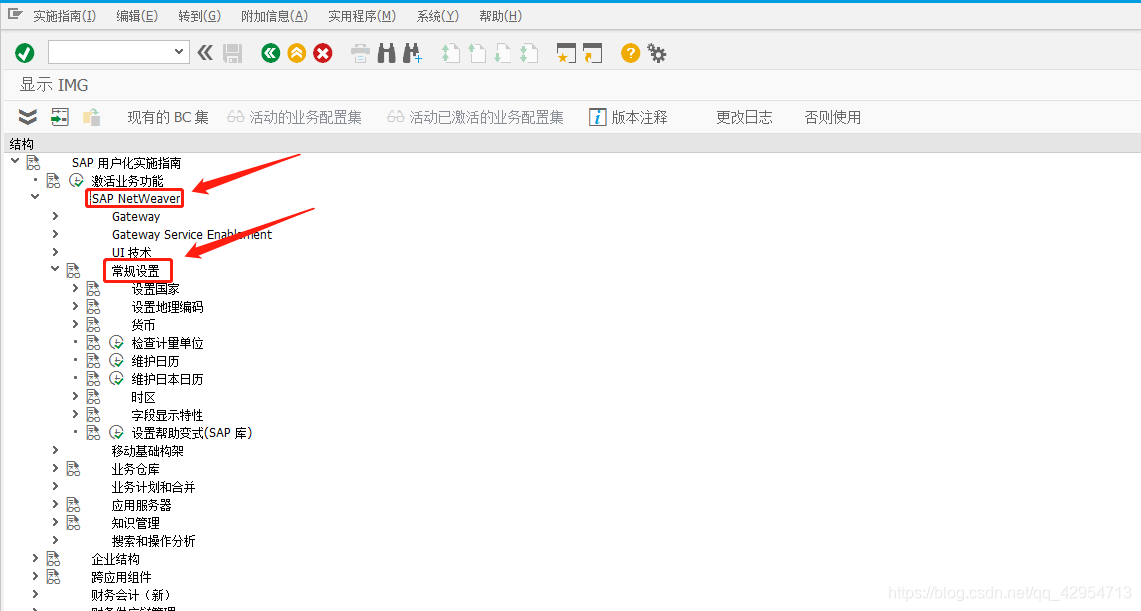The height and width of the screenshot is (611, 1141).
Task: Execute IMG activity 激活业务功能 clock icon
Action: pos(76,180)
